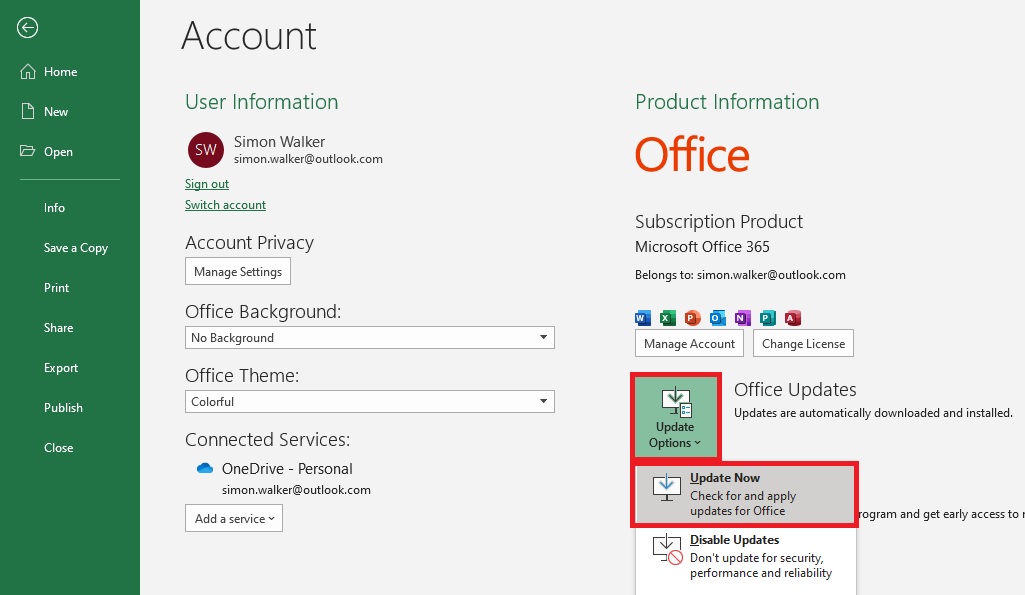Click the Office Updates heading
This screenshot has width=1025, height=595.
[795, 389]
